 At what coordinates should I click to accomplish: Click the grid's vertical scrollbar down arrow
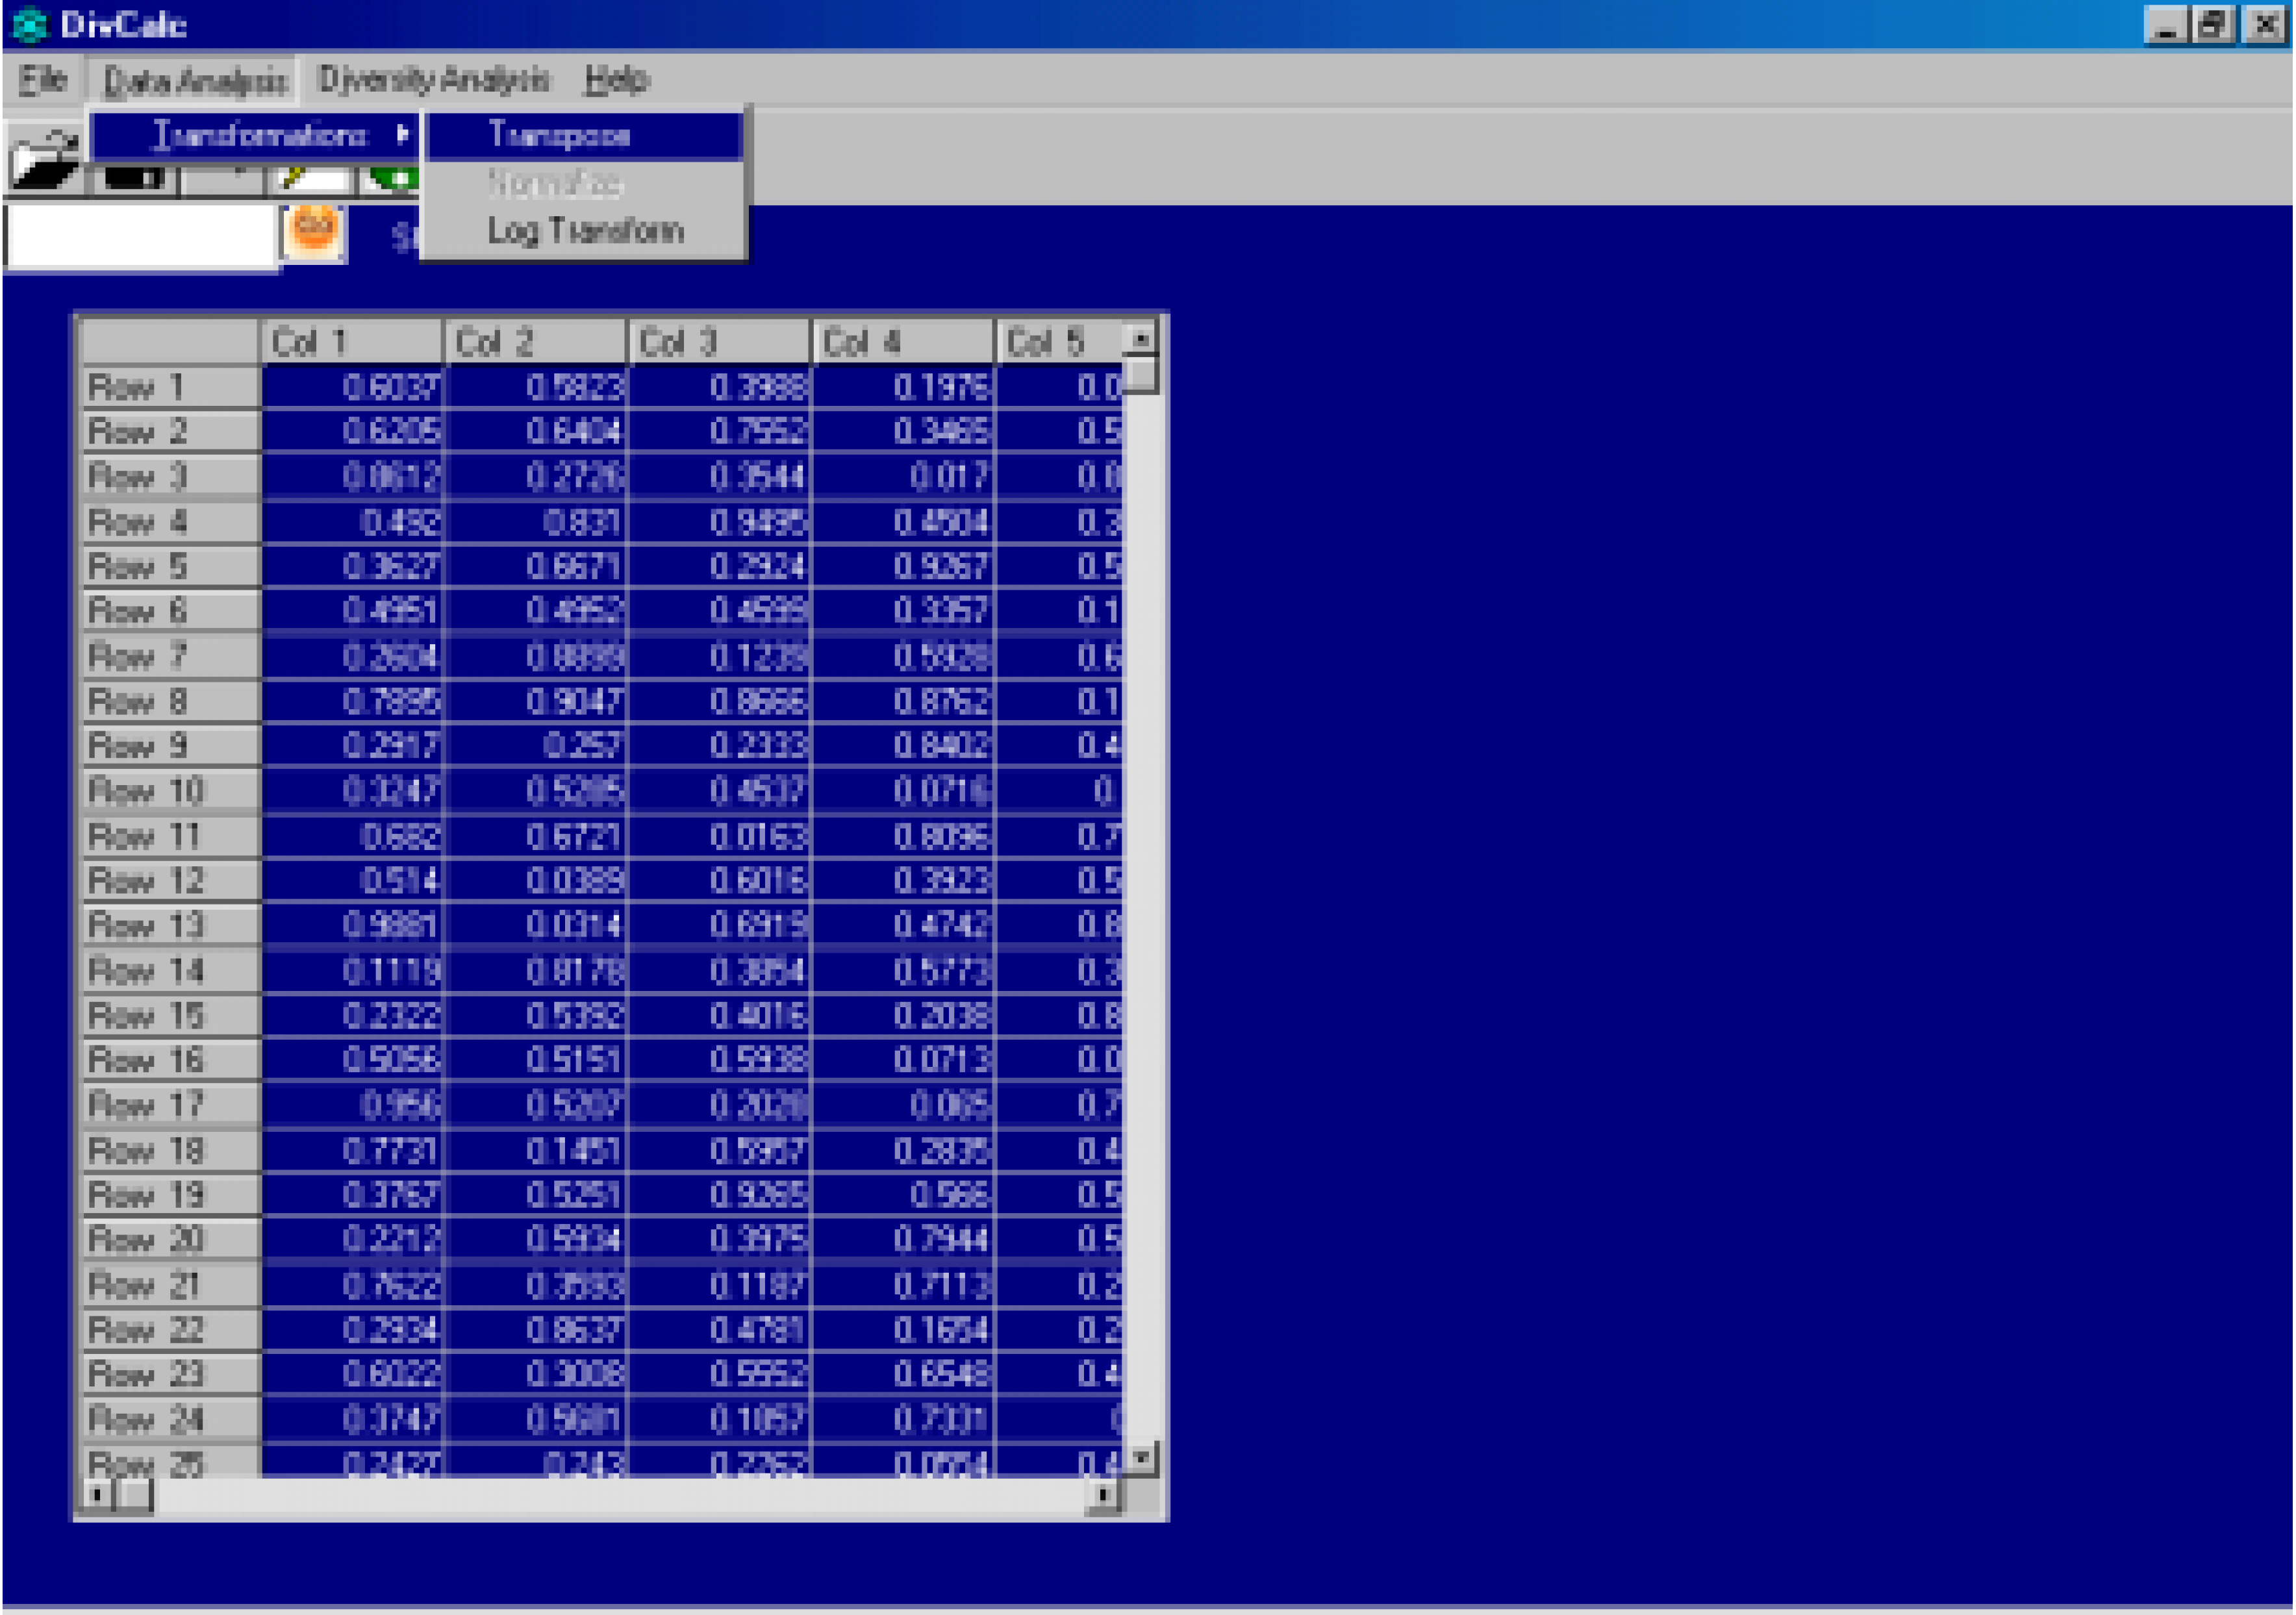click(1141, 1457)
